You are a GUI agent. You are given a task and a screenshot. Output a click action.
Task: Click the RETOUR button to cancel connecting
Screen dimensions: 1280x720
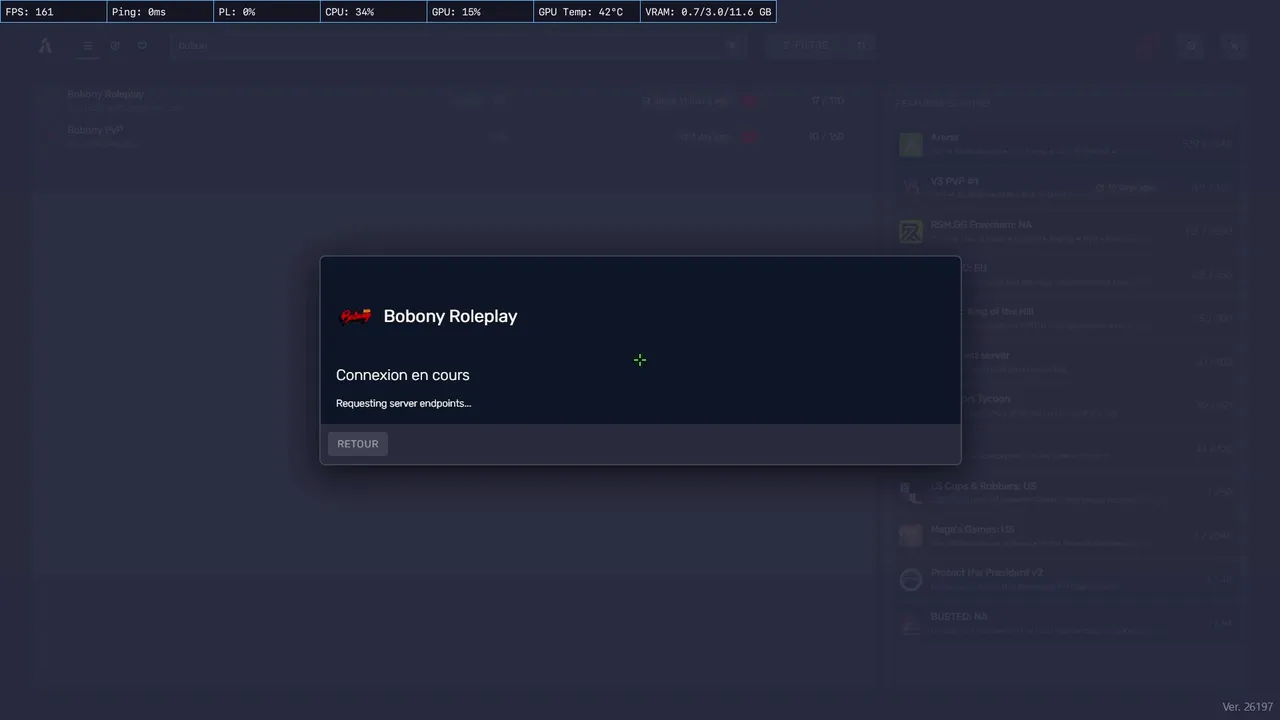tap(358, 444)
